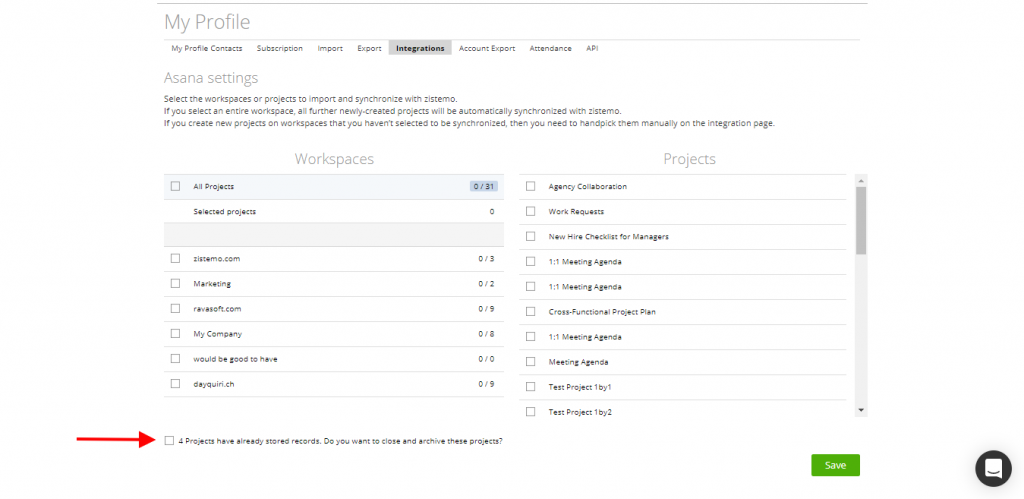Click the Agency Collaboration project name
Screen dimensions: 1024x499
tap(588, 186)
